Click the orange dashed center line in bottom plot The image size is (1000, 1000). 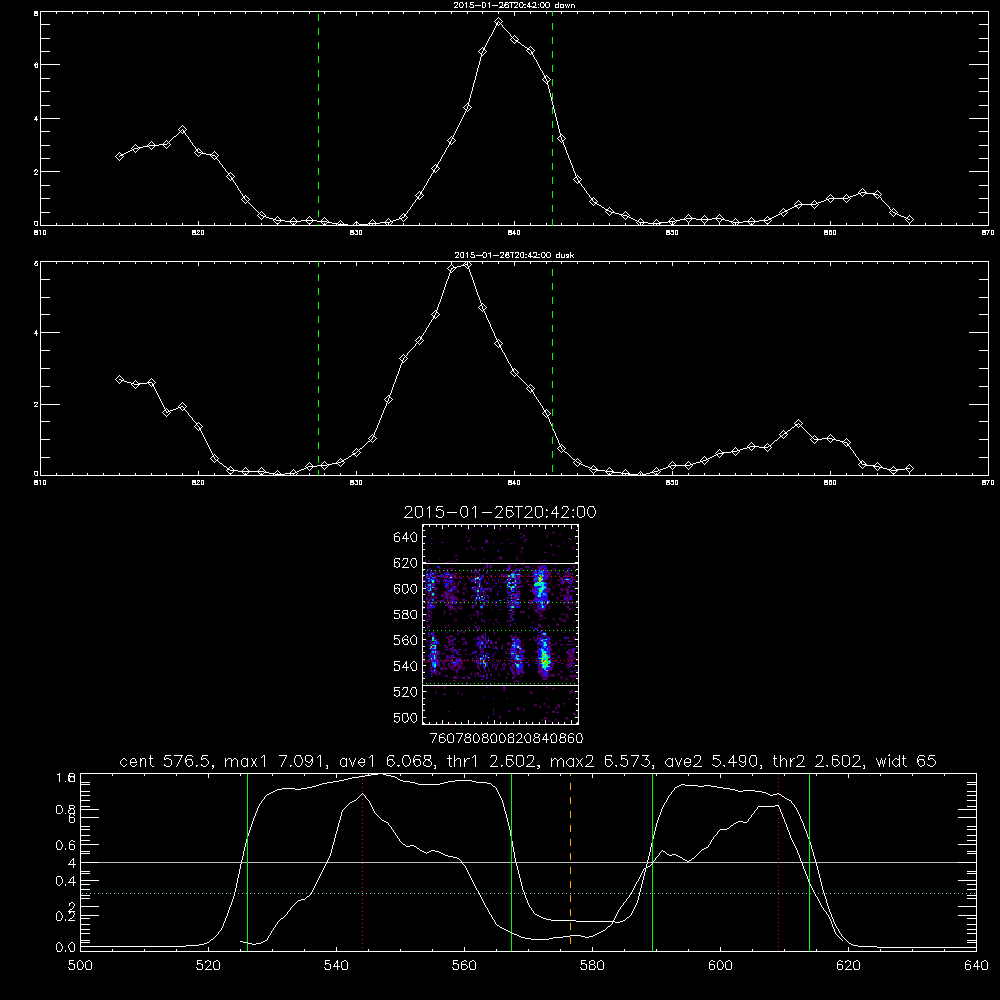570,861
